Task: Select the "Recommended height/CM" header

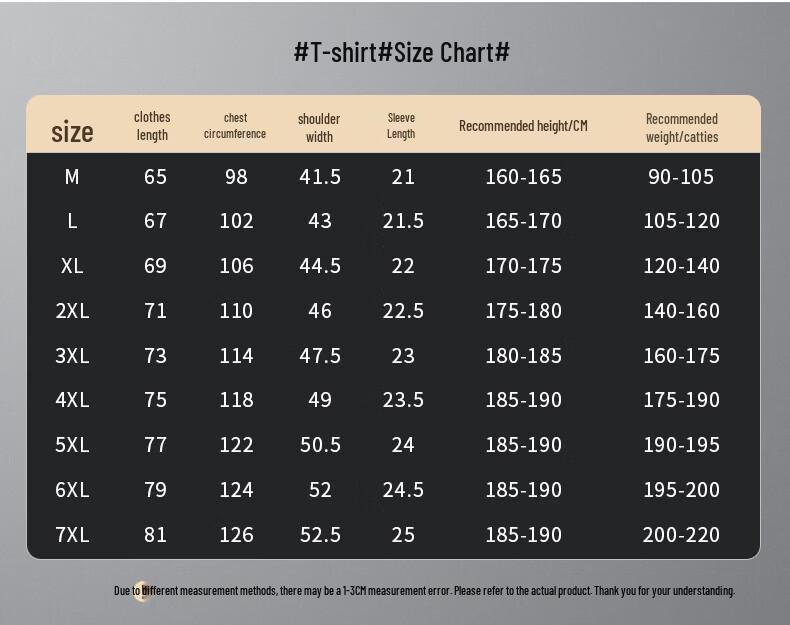Action: [x=523, y=125]
